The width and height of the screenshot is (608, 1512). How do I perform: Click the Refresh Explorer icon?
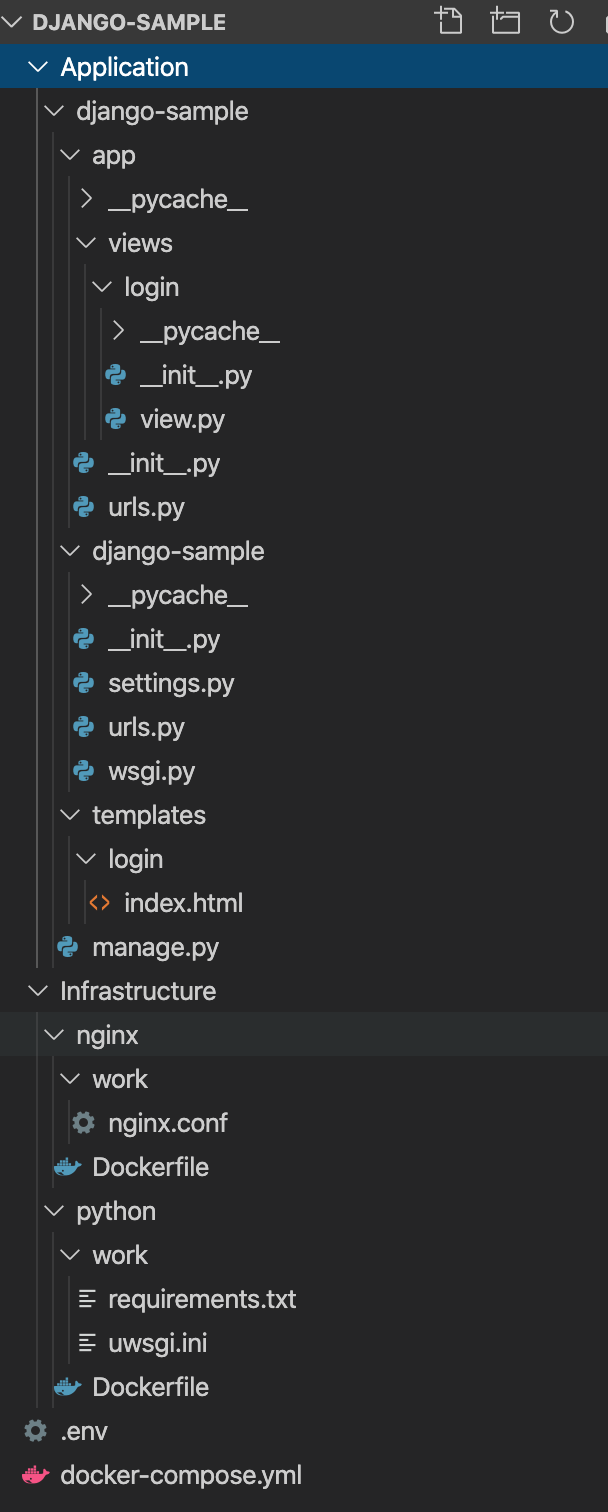point(562,21)
